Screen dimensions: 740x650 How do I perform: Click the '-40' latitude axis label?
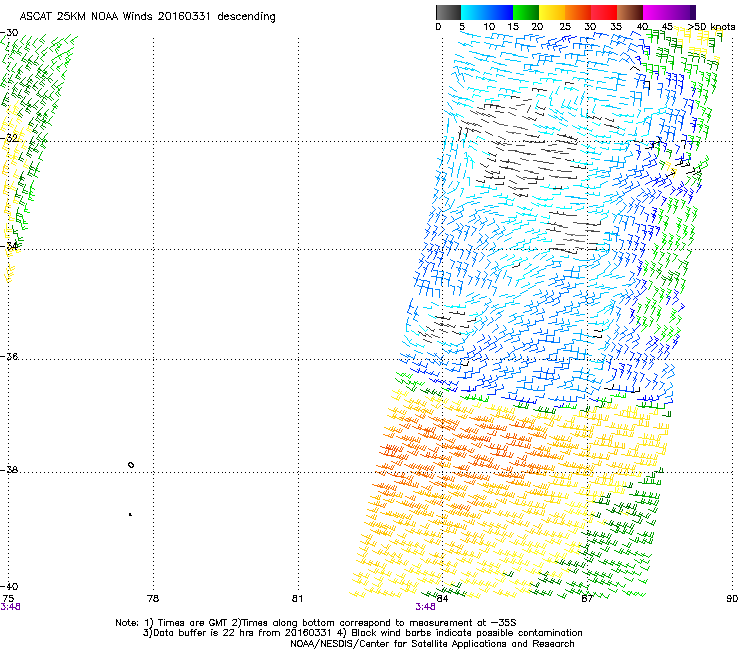(9, 586)
